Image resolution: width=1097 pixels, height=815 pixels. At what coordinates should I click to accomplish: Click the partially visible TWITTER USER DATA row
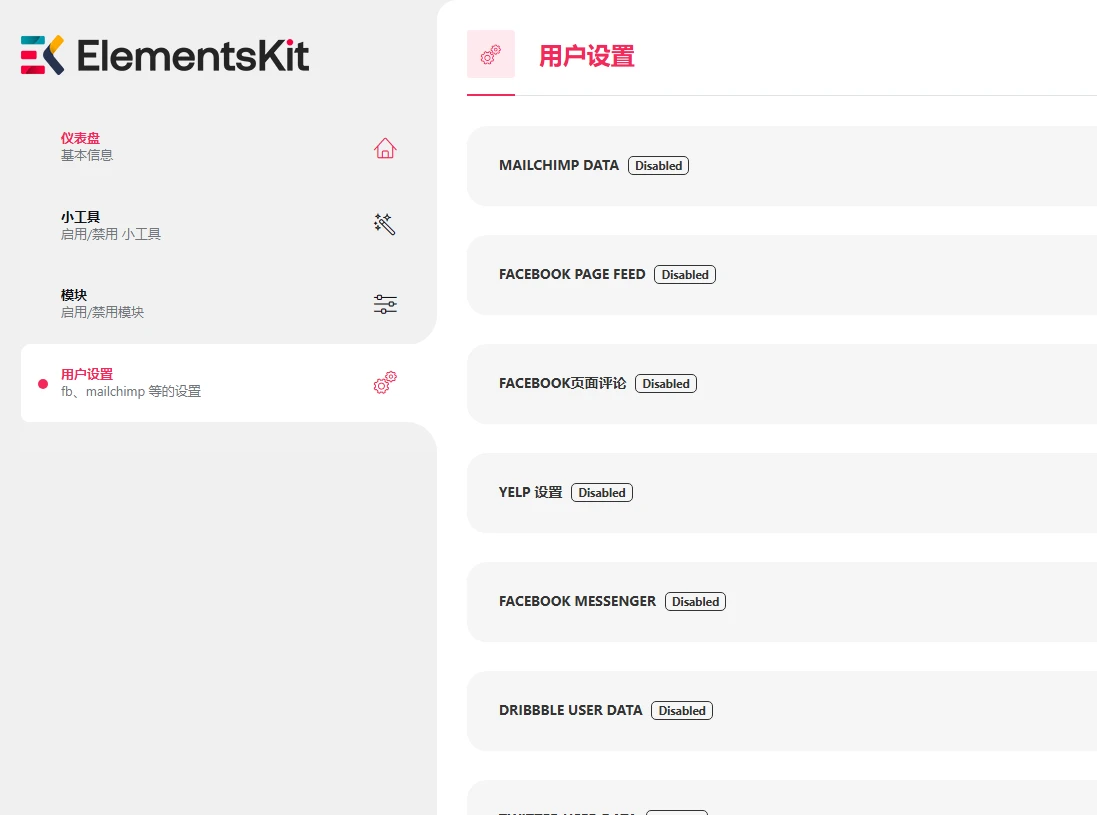tap(570, 808)
